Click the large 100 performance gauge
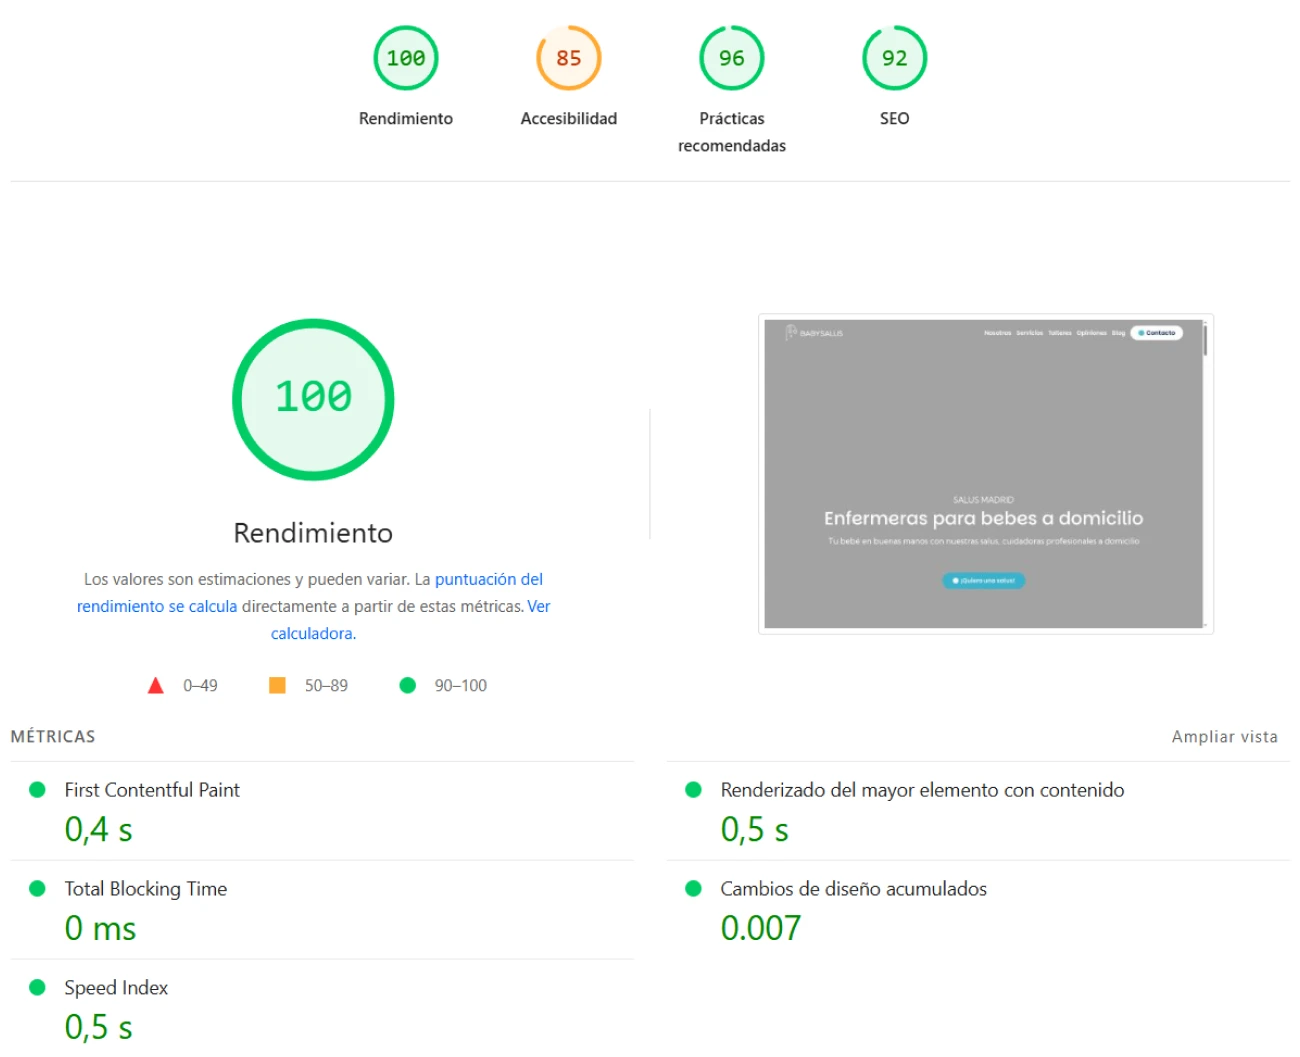The image size is (1300, 1057). (x=313, y=399)
